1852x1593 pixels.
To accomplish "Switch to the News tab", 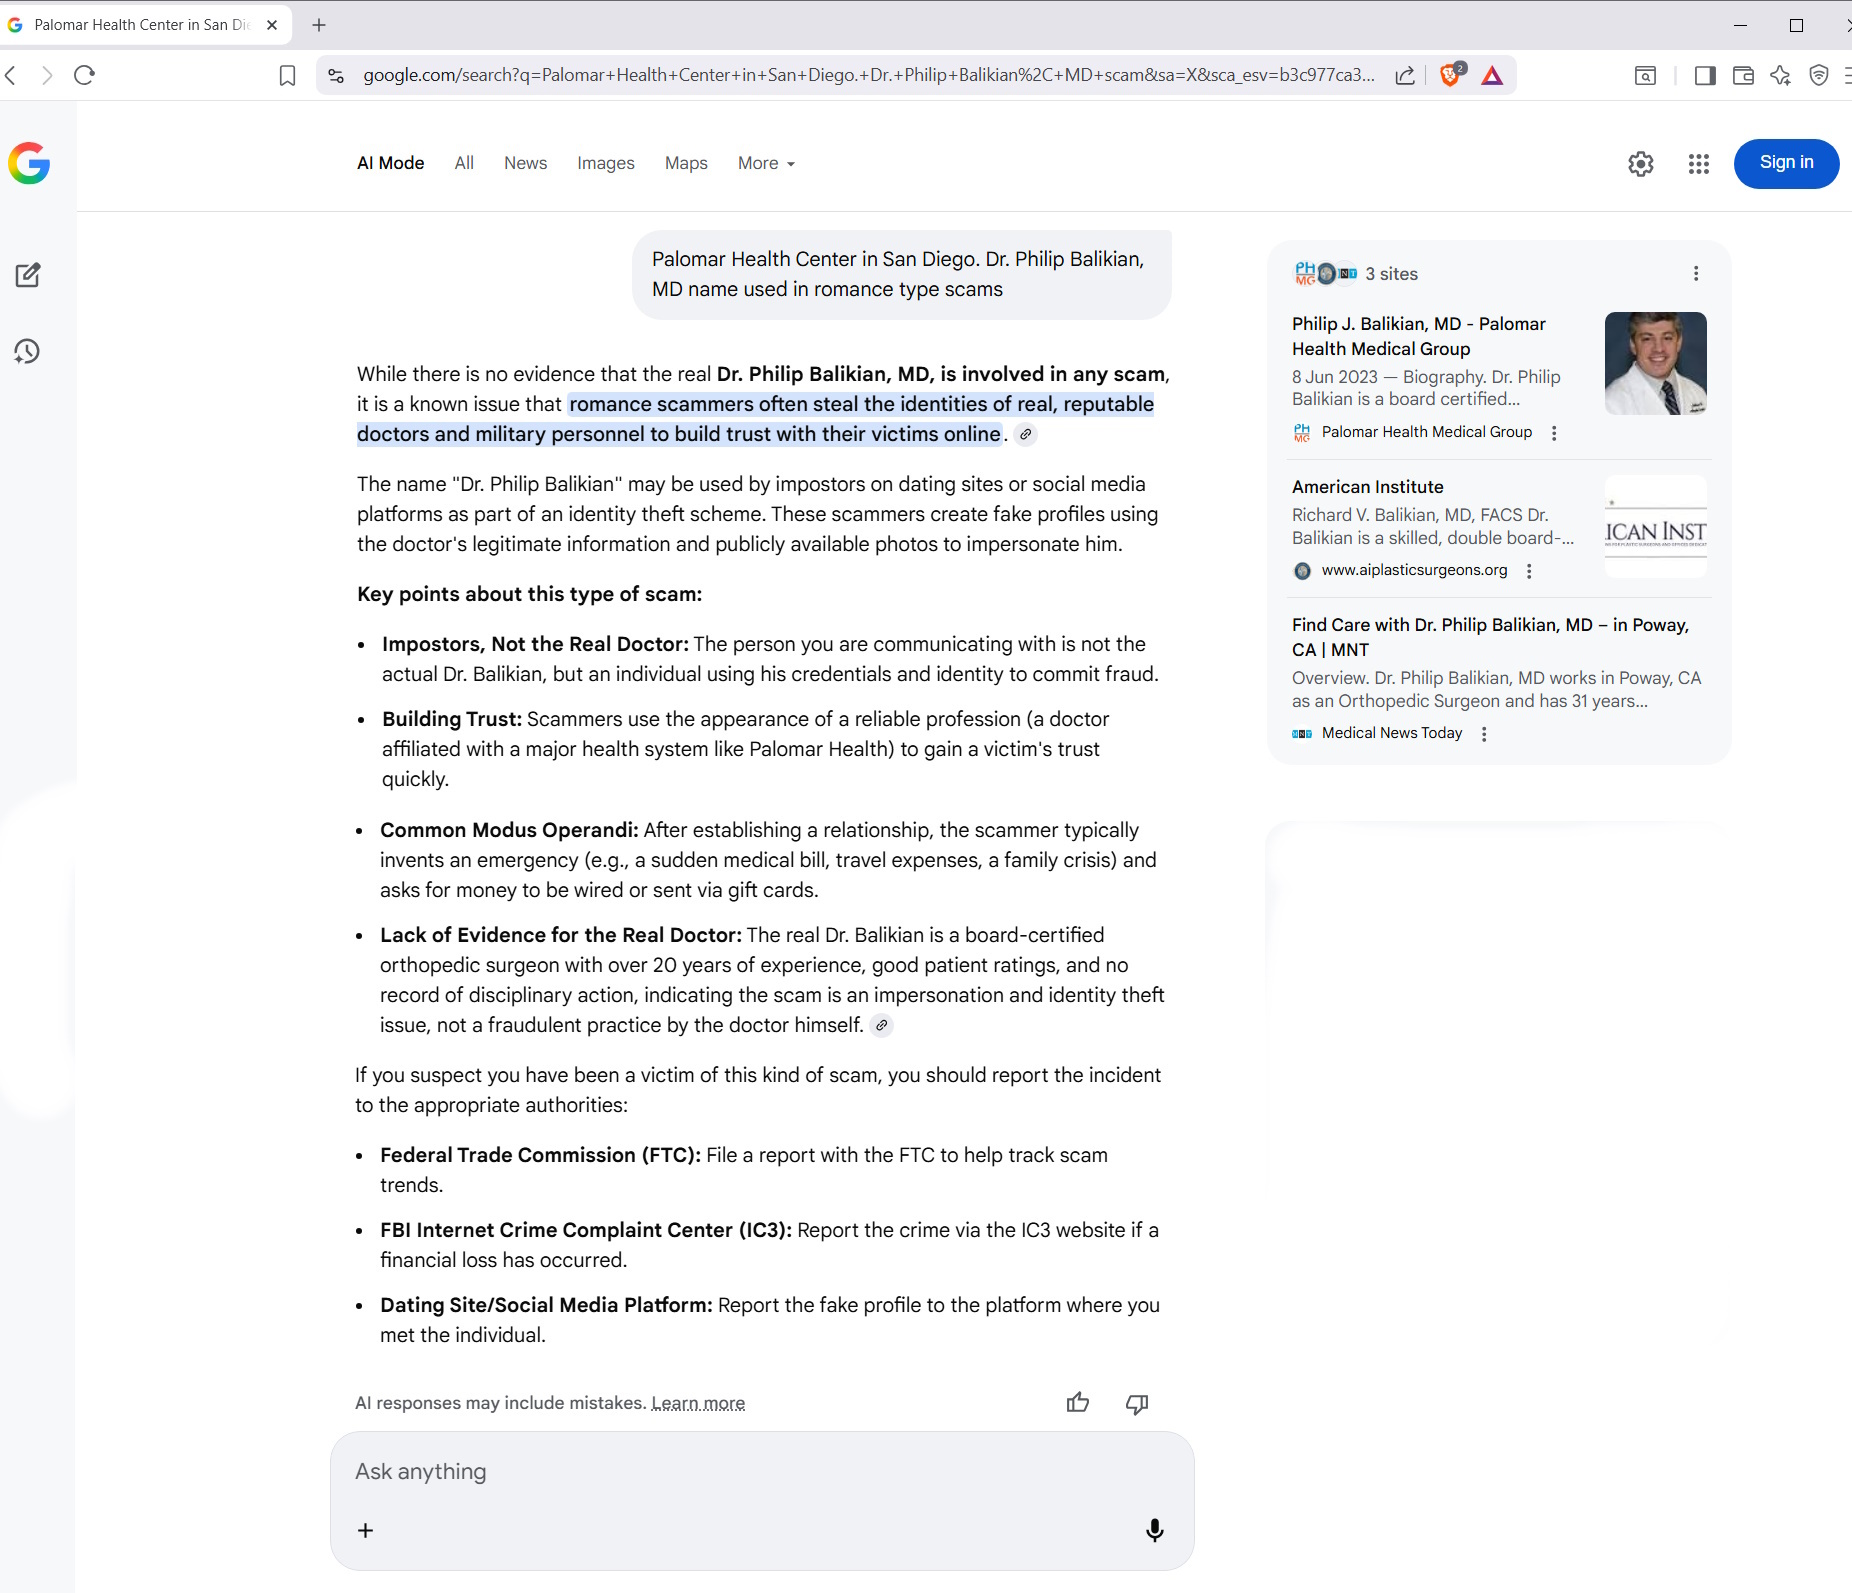I will [x=525, y=163].
